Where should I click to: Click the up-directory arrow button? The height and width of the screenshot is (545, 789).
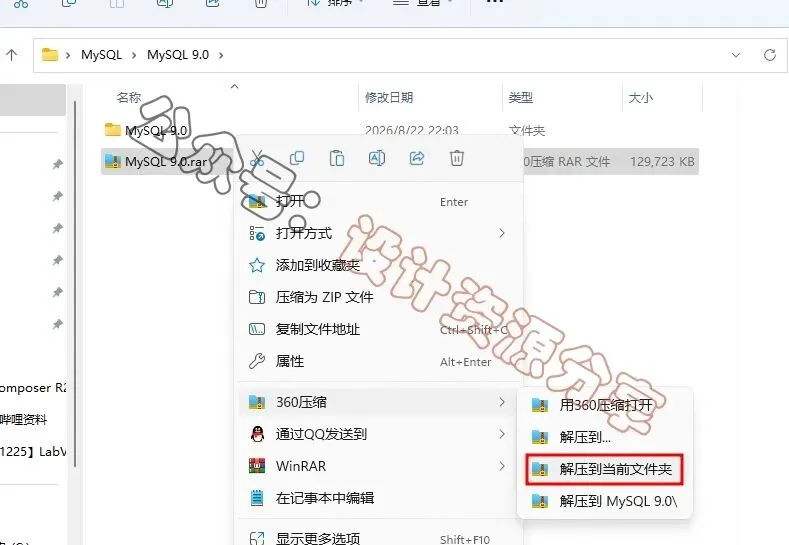click(12, 55)
